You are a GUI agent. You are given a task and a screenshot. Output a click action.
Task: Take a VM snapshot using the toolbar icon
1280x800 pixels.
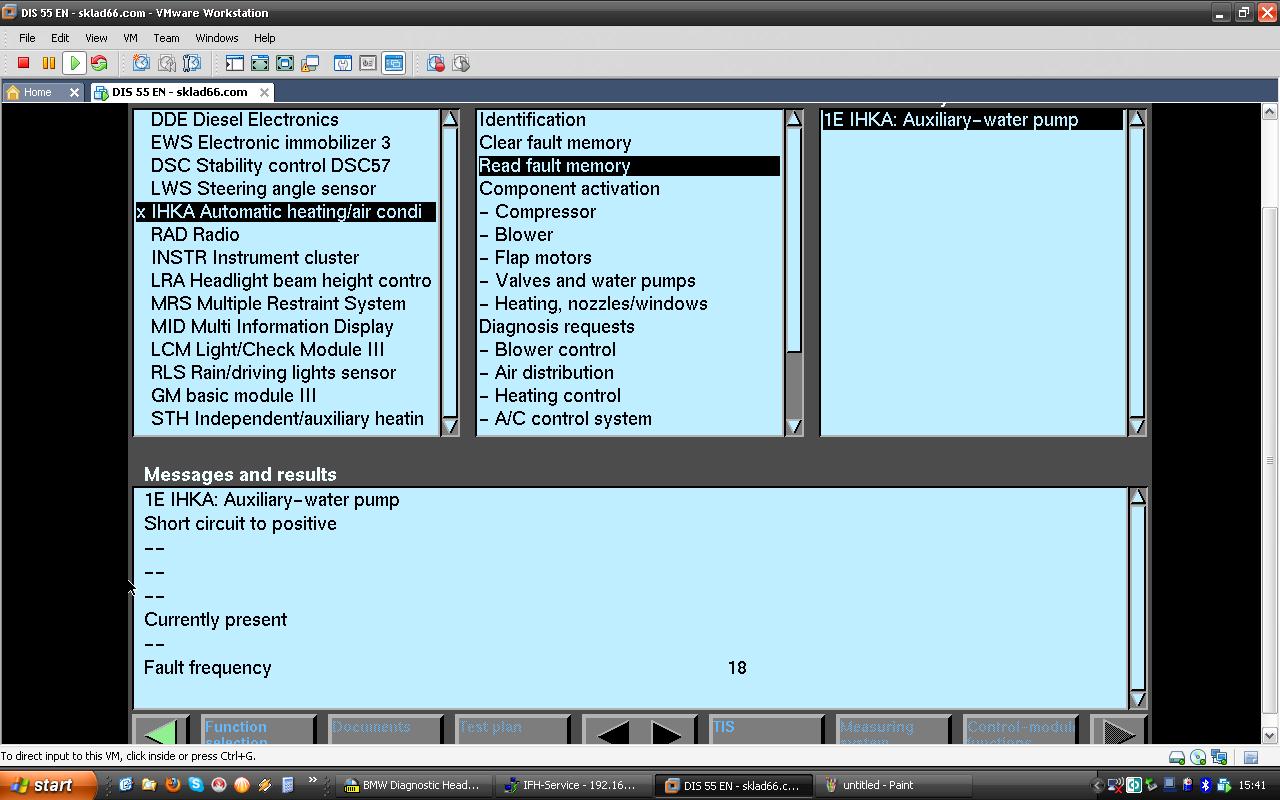(142, 63)
